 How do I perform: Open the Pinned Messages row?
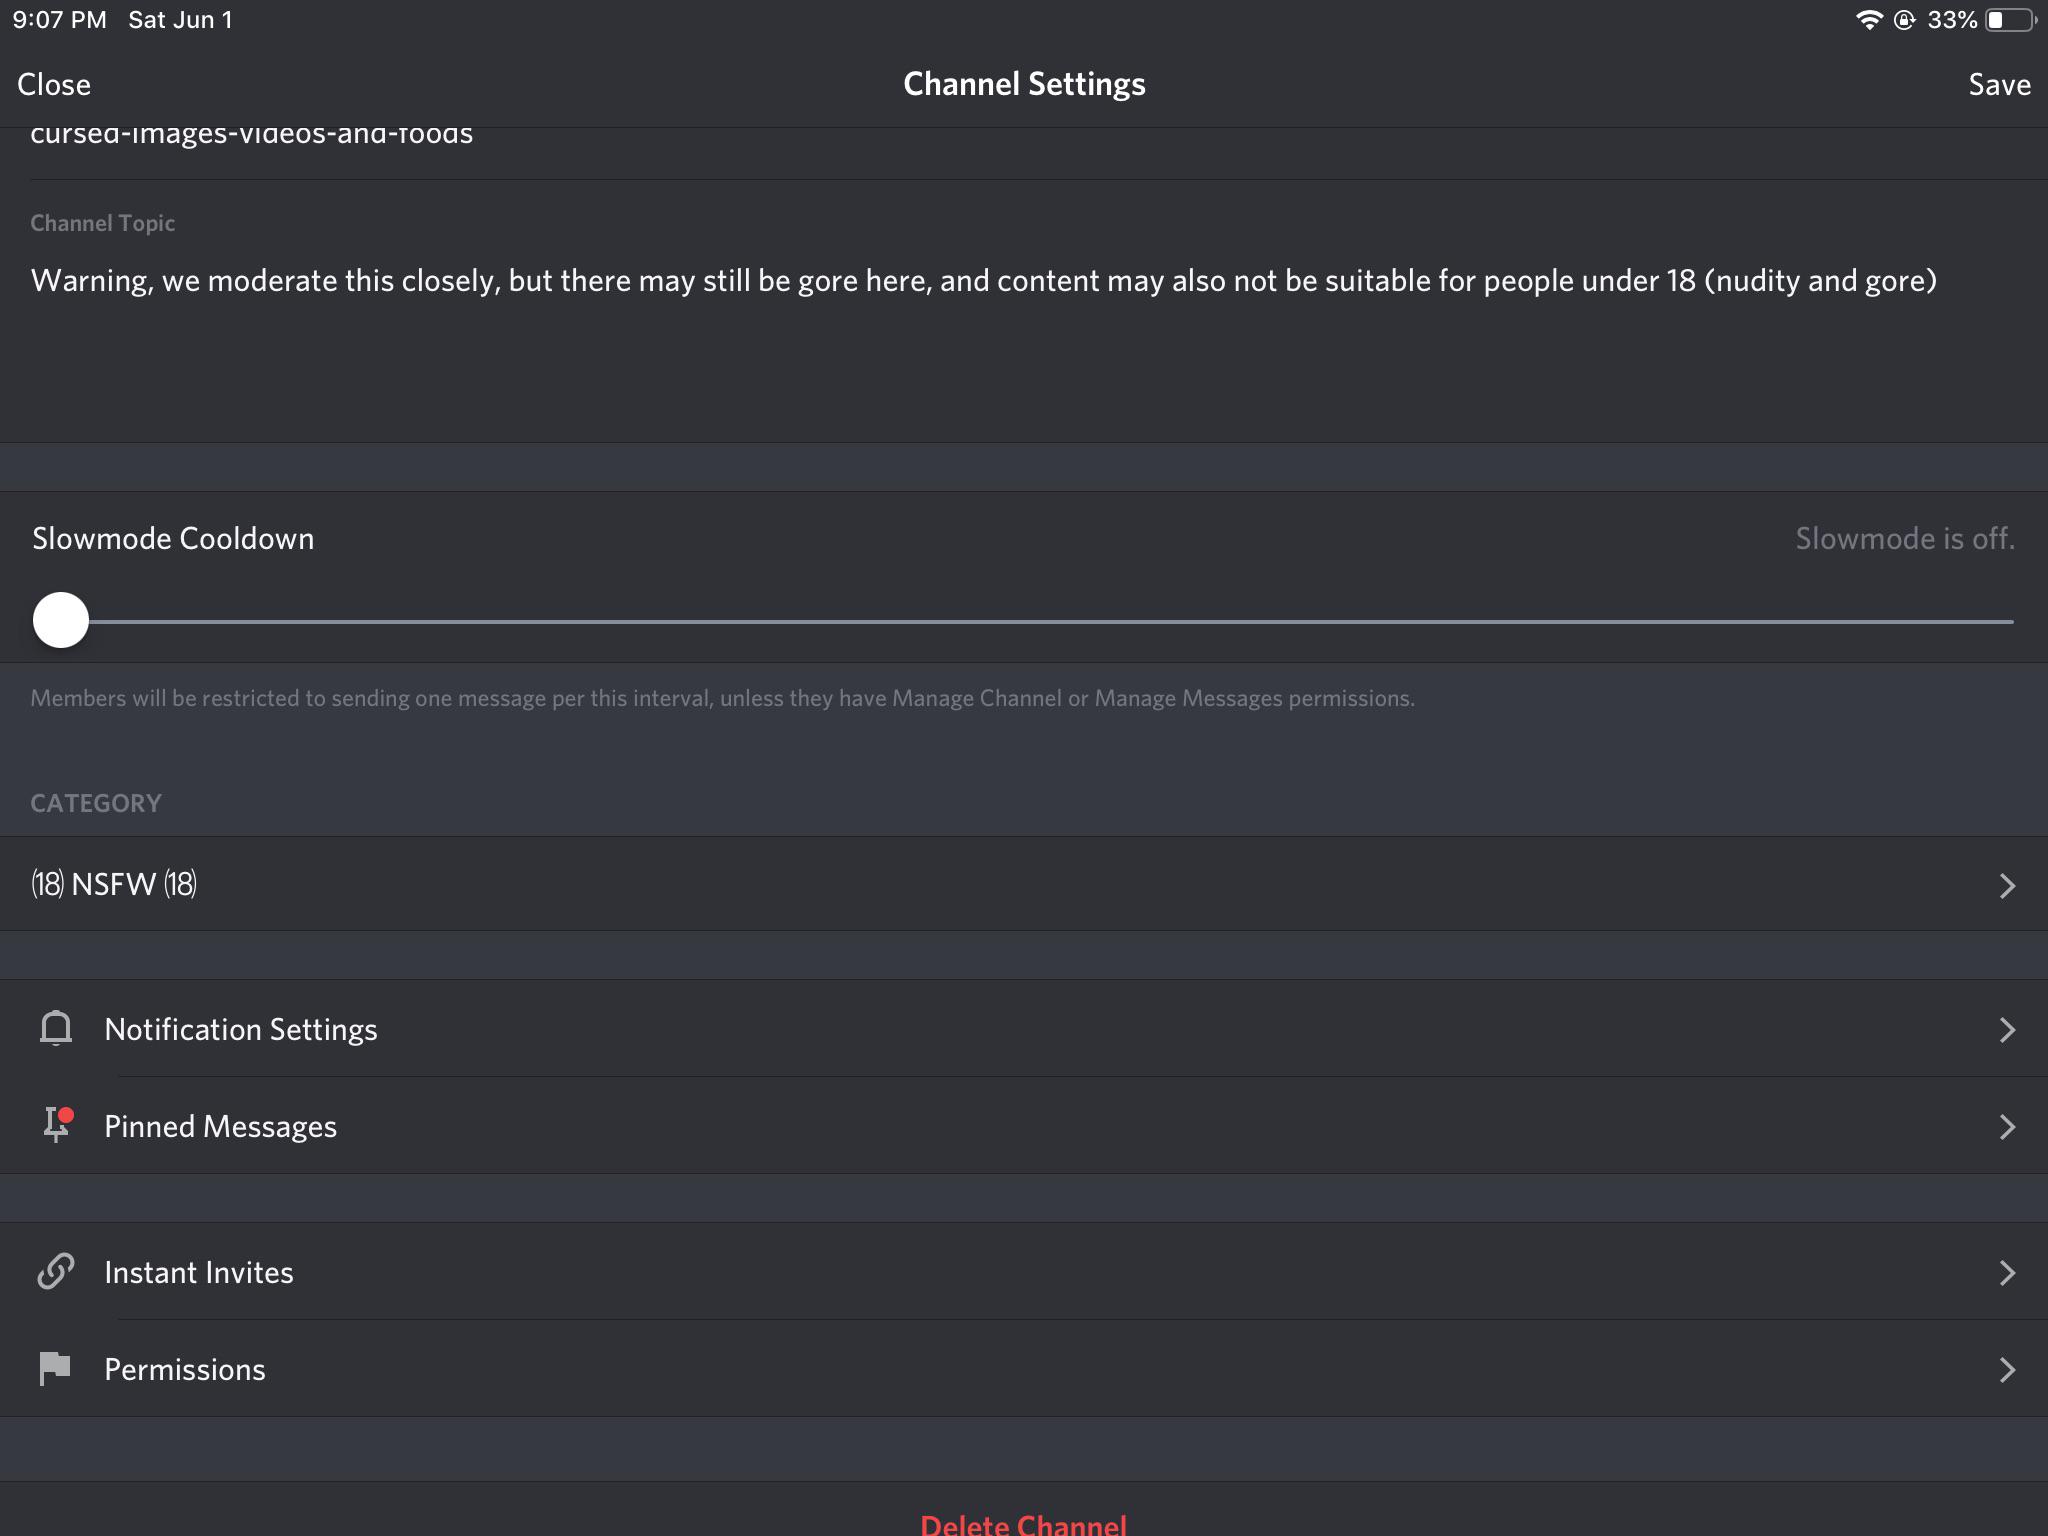pyautogui.click(x=1024, y=1125)
